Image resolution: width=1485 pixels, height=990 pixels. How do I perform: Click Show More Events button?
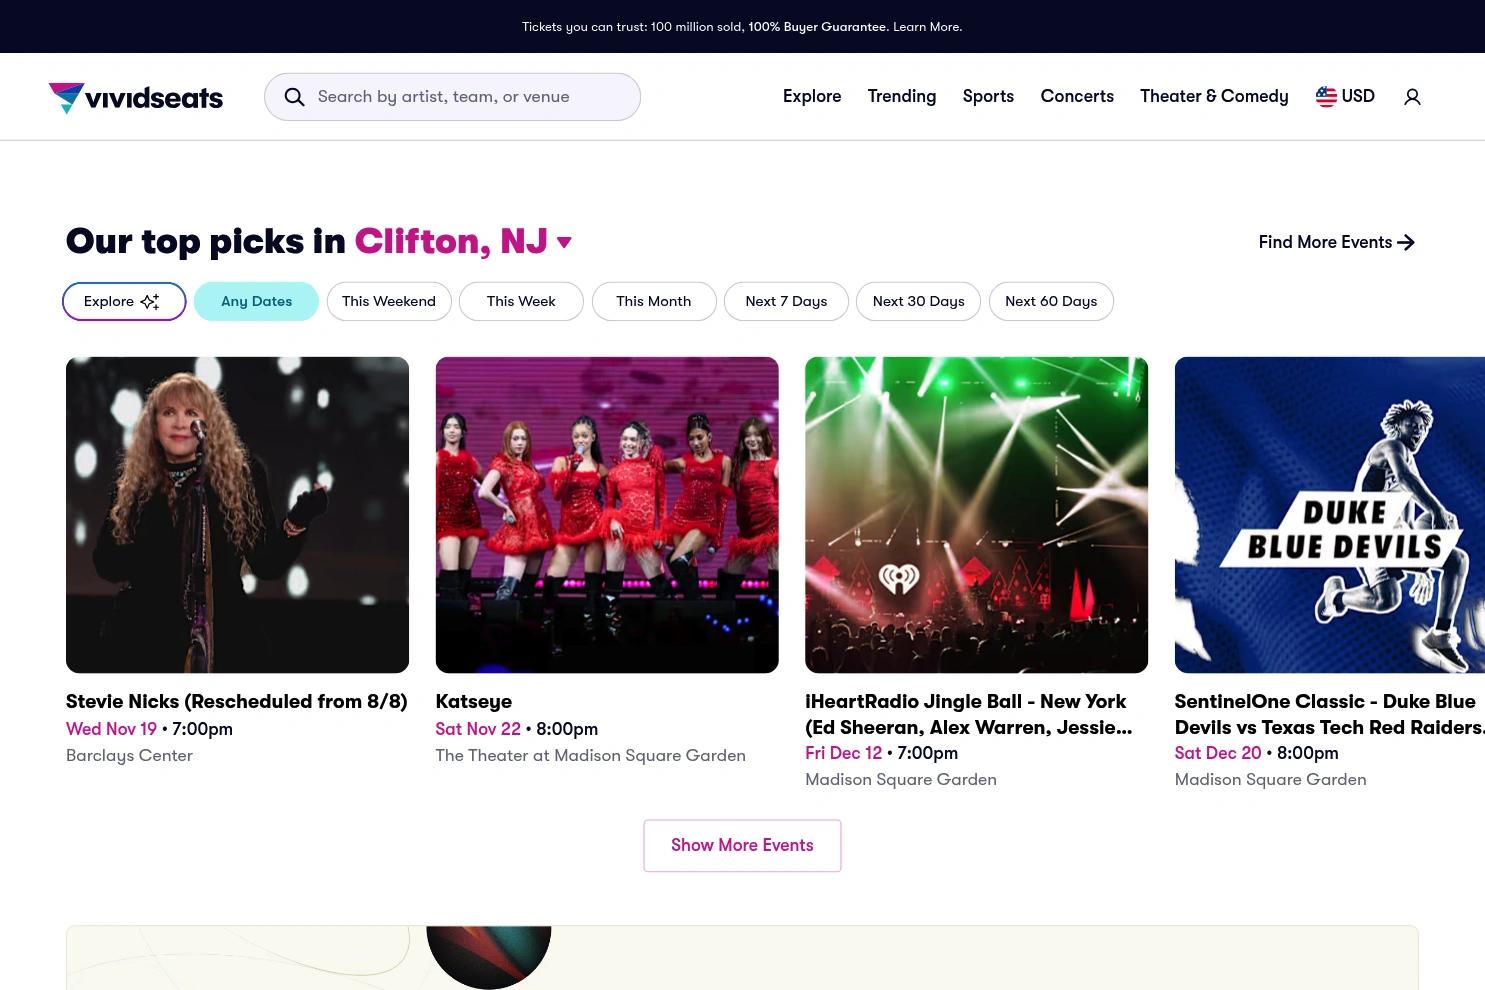pos(742,845)
